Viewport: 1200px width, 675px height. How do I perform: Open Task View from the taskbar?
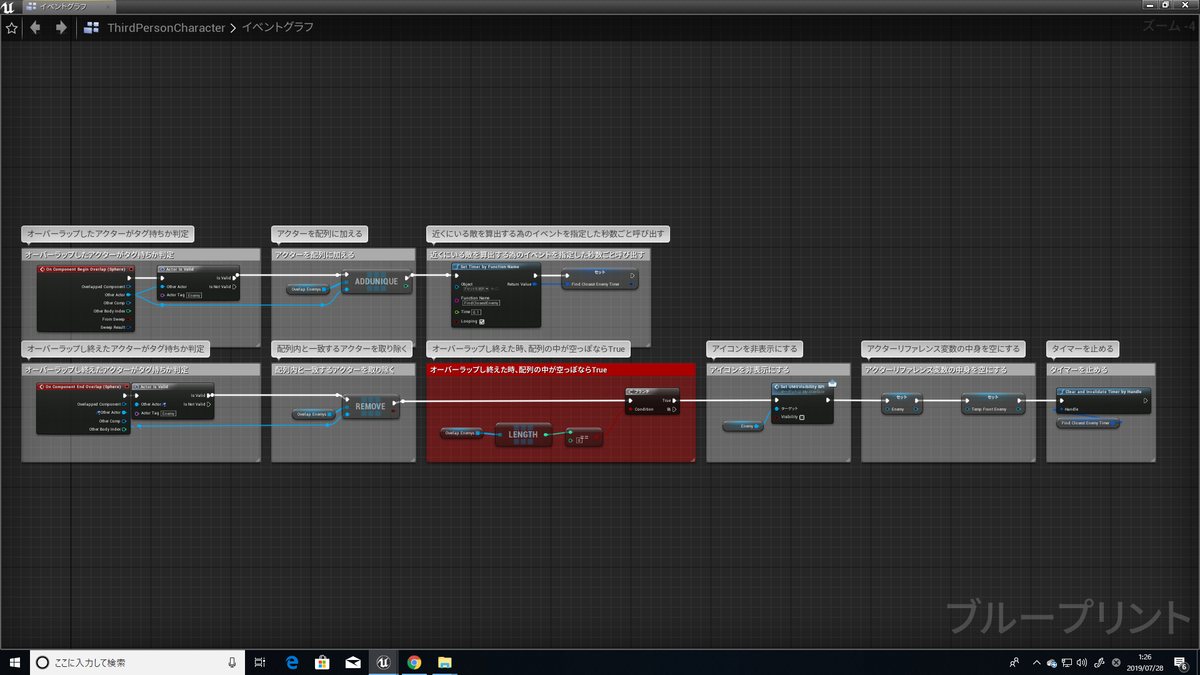click(x=259, y=662)
